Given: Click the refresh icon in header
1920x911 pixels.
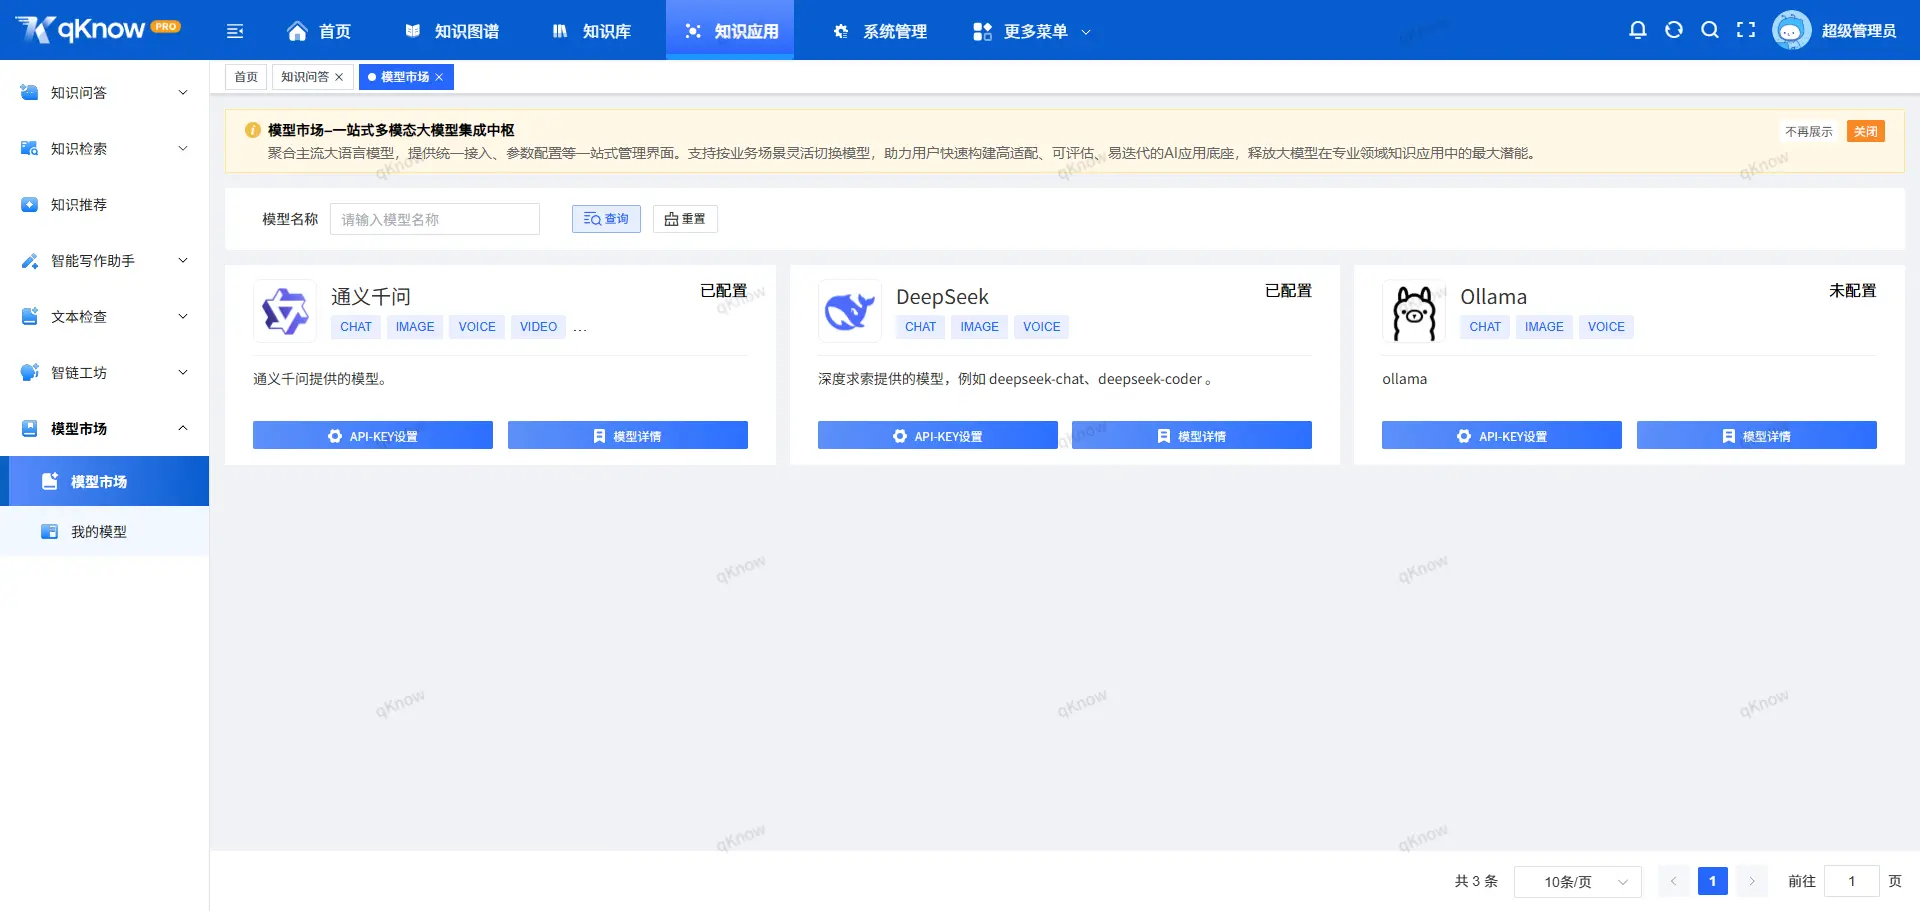Looking at the screenshot, I should [1674, 30].
